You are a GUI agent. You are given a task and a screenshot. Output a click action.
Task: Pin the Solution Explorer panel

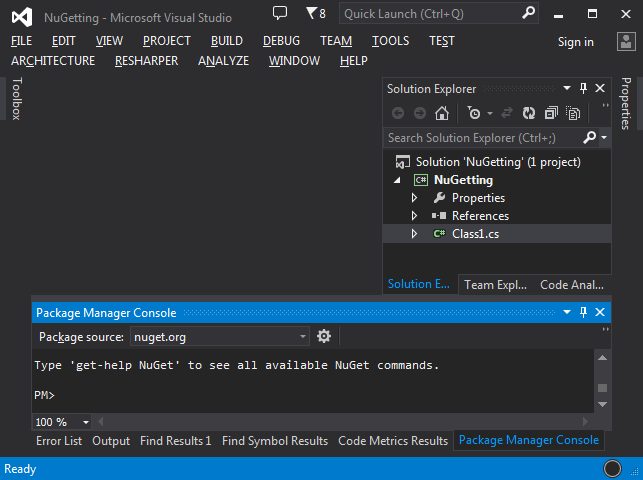(583, 88)
